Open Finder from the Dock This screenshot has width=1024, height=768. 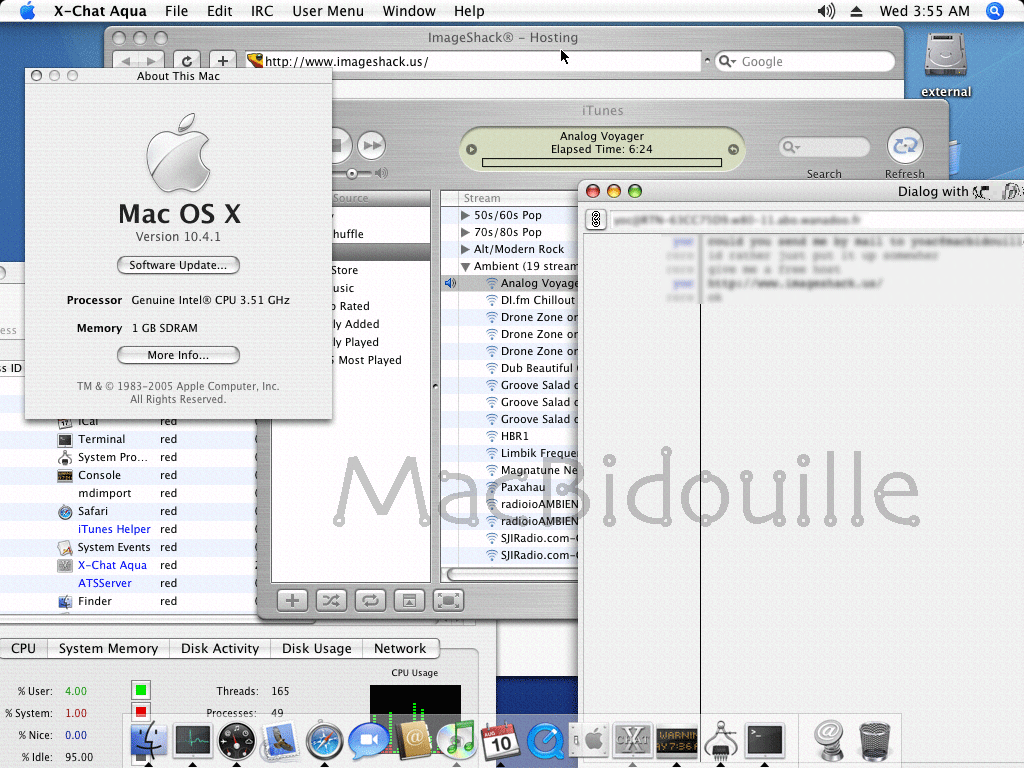point(149,741)
